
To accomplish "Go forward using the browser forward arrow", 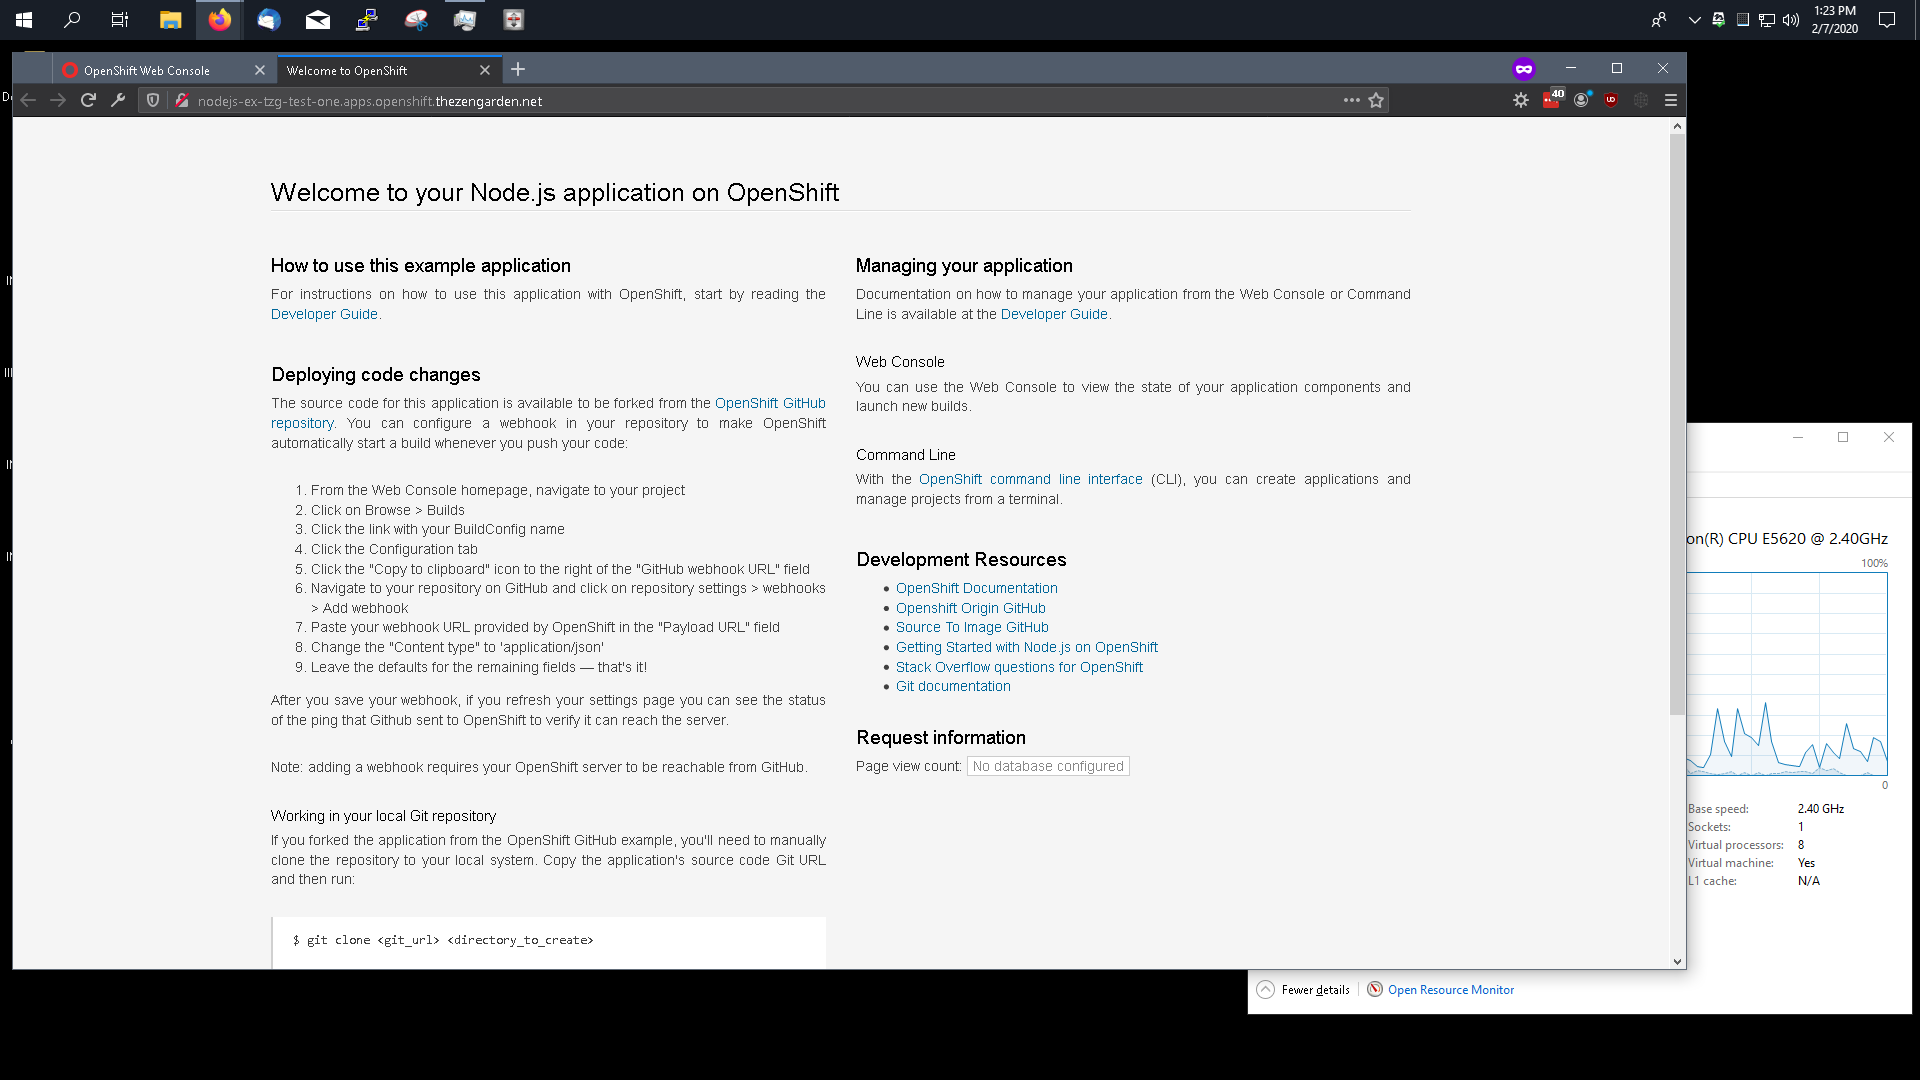I will (58, 100).
